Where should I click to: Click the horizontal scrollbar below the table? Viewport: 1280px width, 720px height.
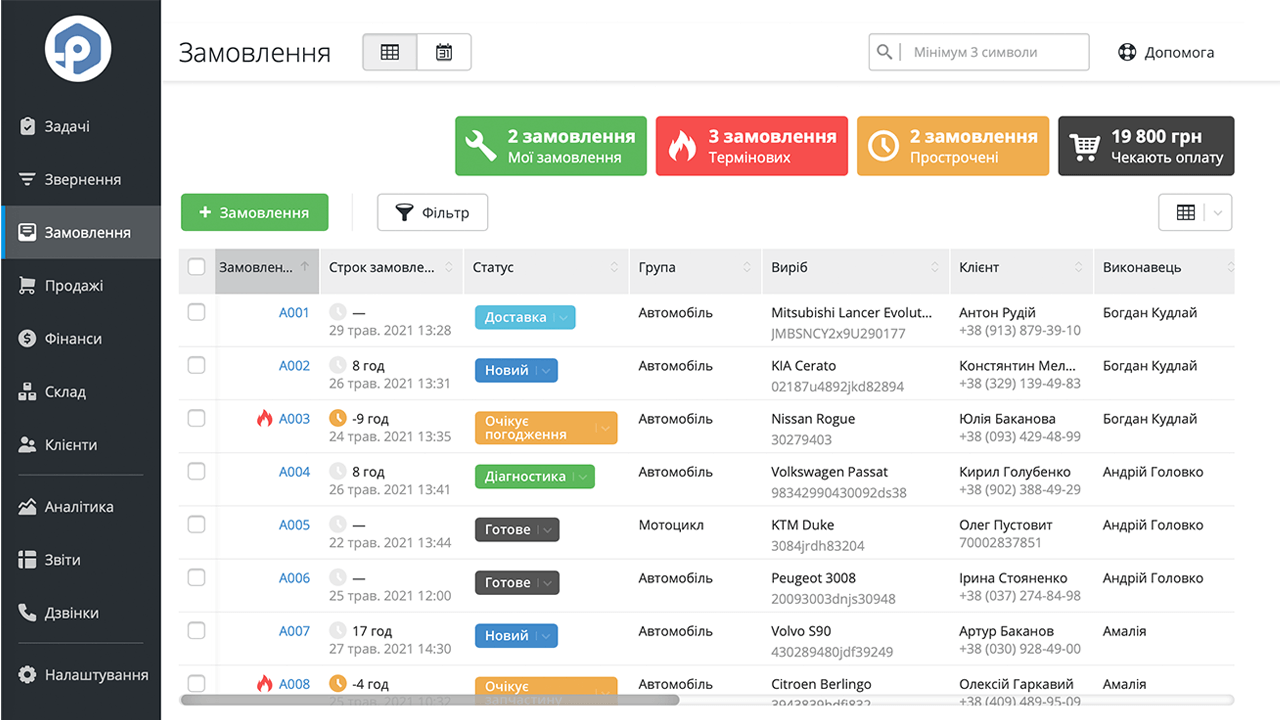(430, 700)
